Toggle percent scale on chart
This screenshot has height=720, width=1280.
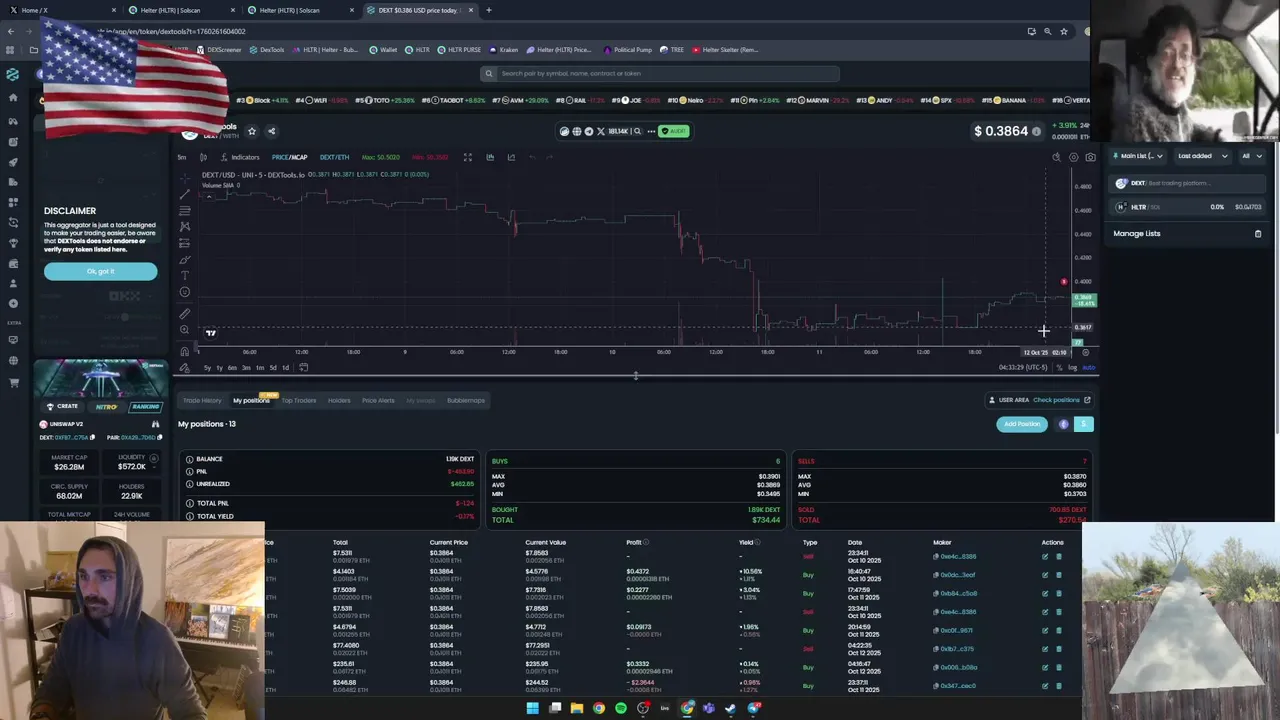click(x=1059, y=367)
